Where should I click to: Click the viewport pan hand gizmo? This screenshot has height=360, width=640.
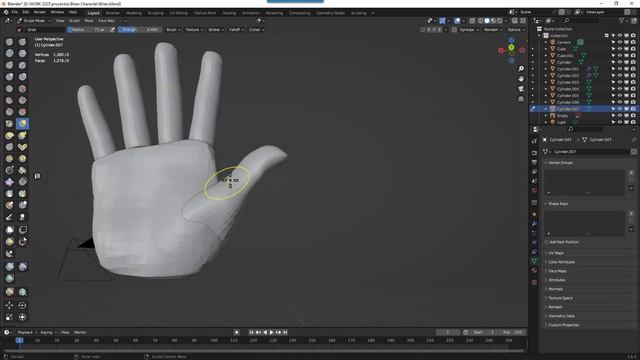(521, 79)
